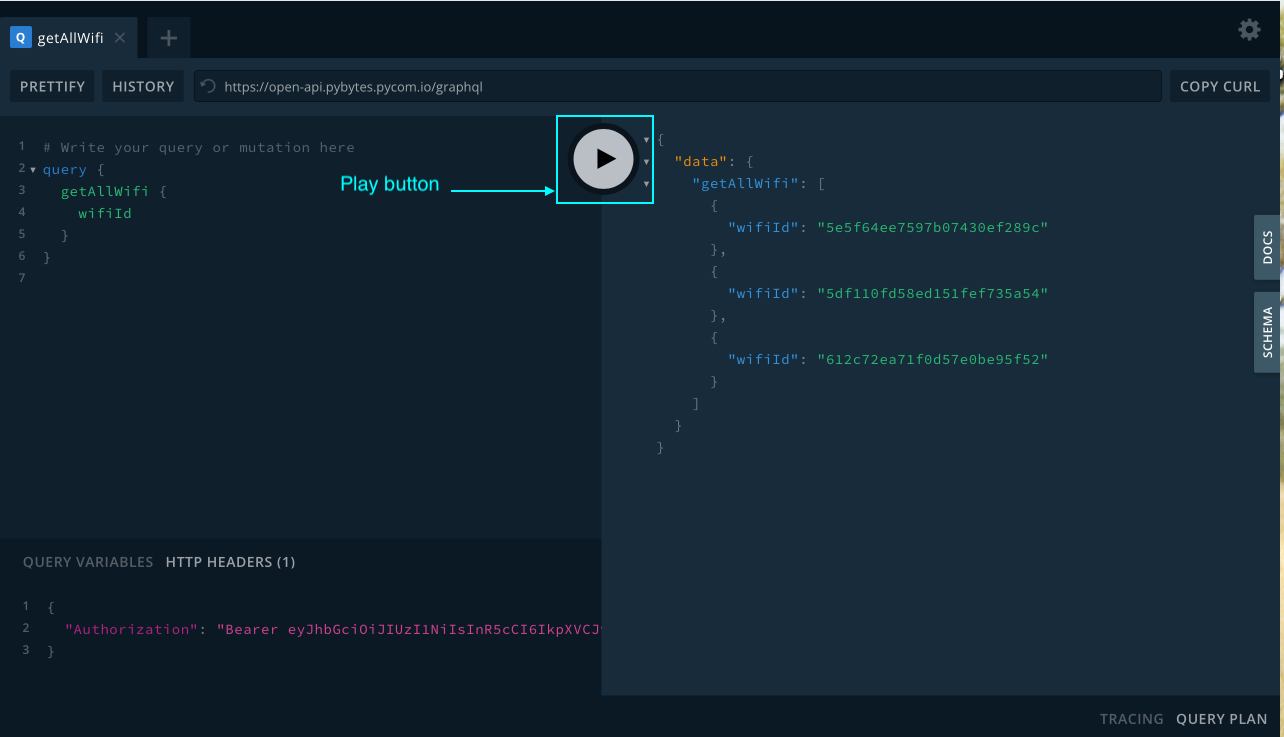Image resolution: width=1284 pixels, height=737 pixels.
Task: Close the getAllWifi tab
Action: (x=120, y=38)
